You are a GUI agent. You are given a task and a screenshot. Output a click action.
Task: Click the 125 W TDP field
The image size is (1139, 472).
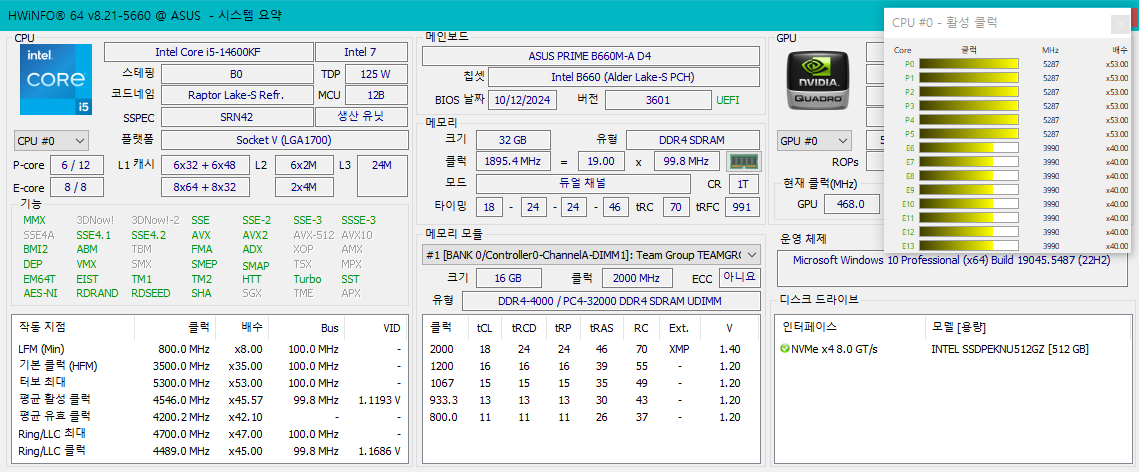tap(376, 74)
